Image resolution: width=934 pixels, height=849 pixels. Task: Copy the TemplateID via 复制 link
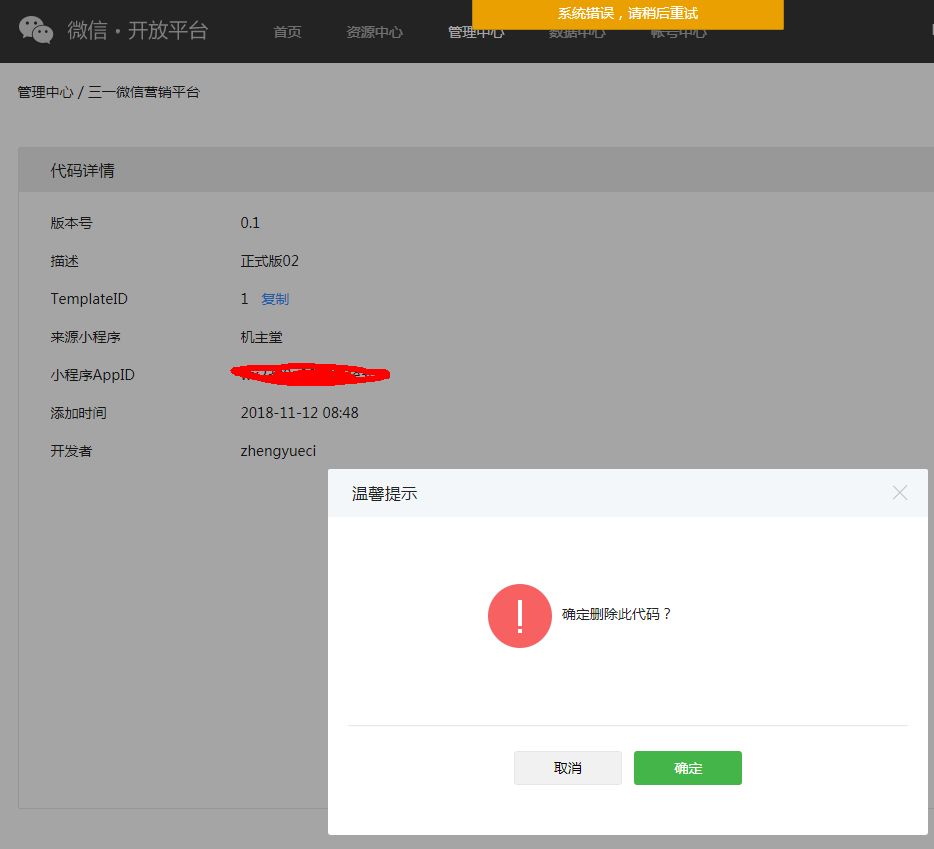pyautogui.click(x=275, y=299)
